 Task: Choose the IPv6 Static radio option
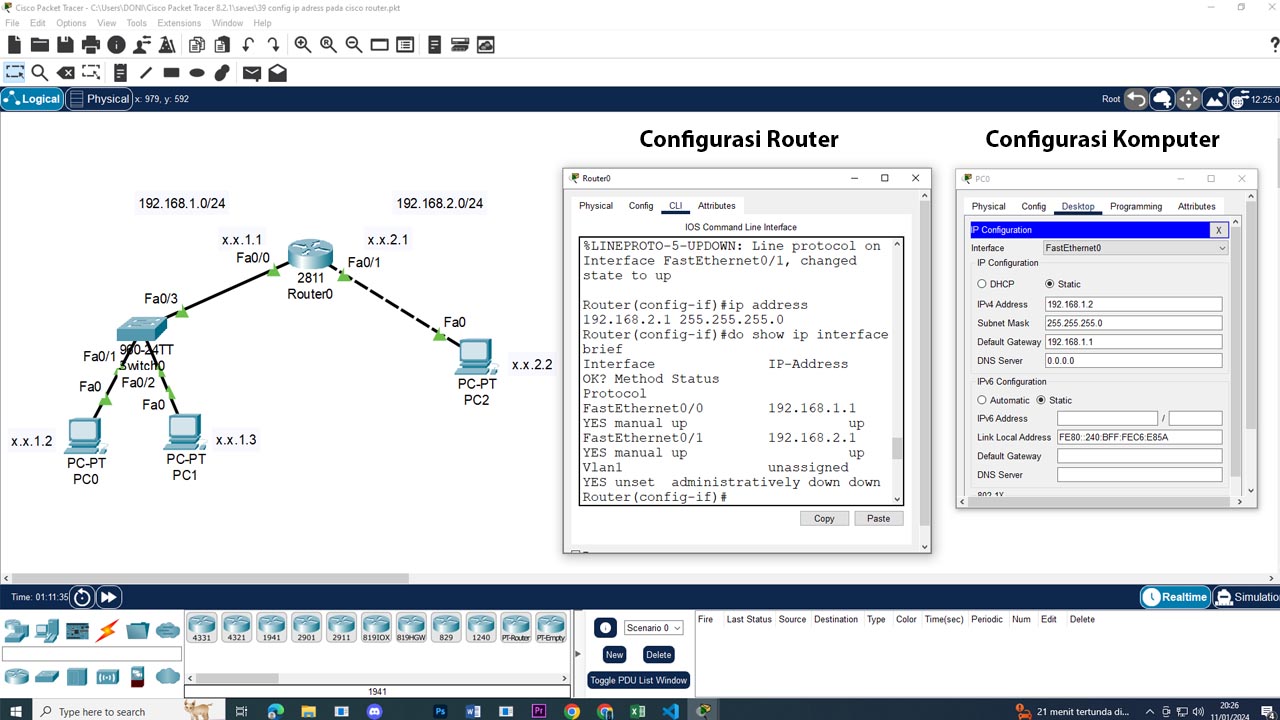pyautogui.click(x=1041, y=400)
